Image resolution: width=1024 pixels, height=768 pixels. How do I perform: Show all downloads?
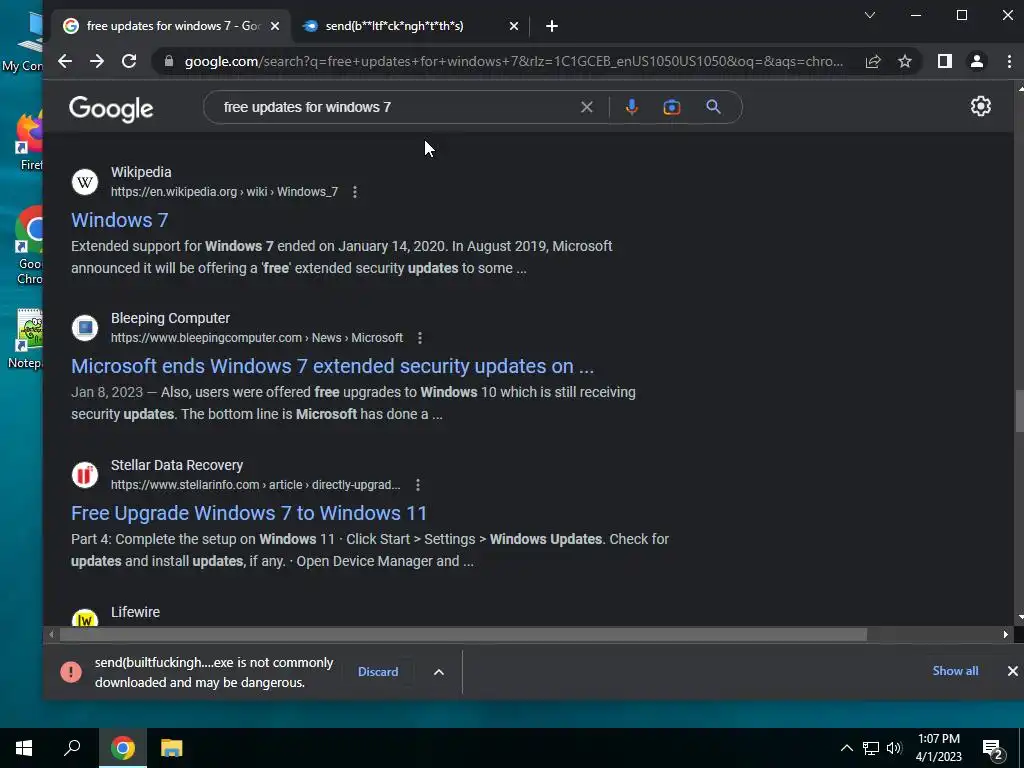tap(955, 671)
